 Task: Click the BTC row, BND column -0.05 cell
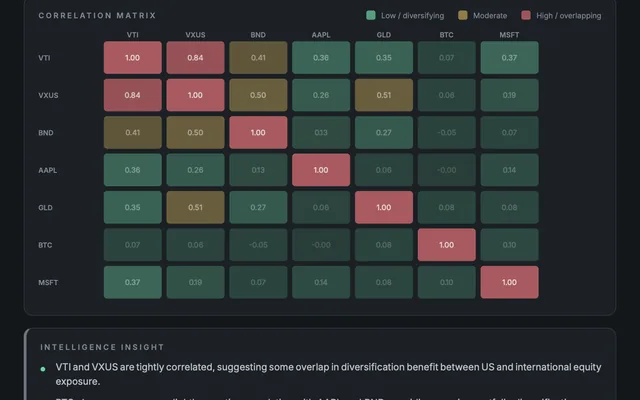[258, 245]
